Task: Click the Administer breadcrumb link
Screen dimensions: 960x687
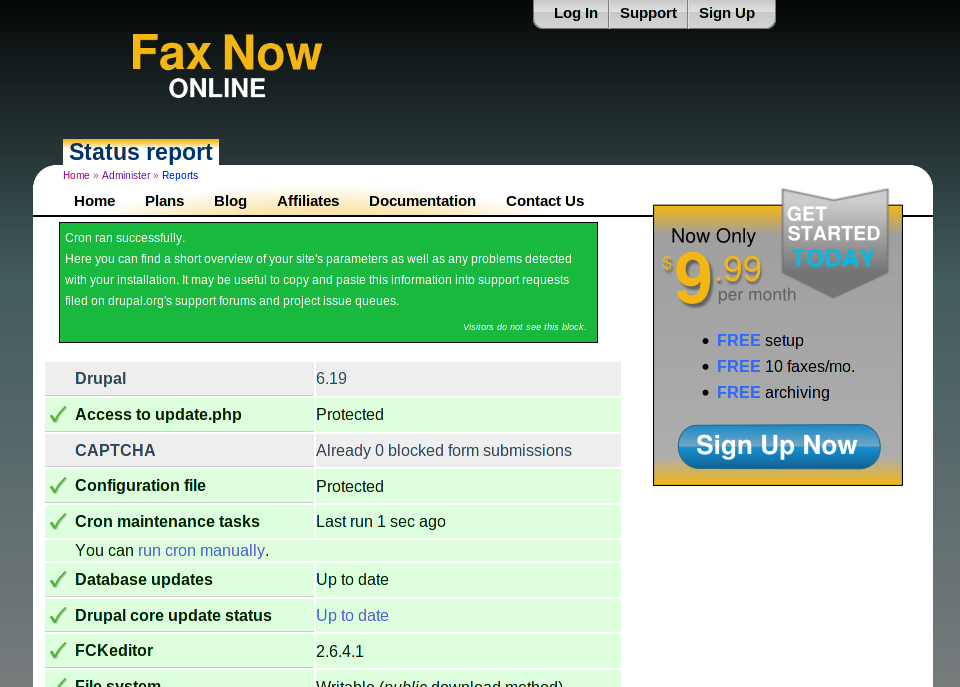Action: pos(126,175)
